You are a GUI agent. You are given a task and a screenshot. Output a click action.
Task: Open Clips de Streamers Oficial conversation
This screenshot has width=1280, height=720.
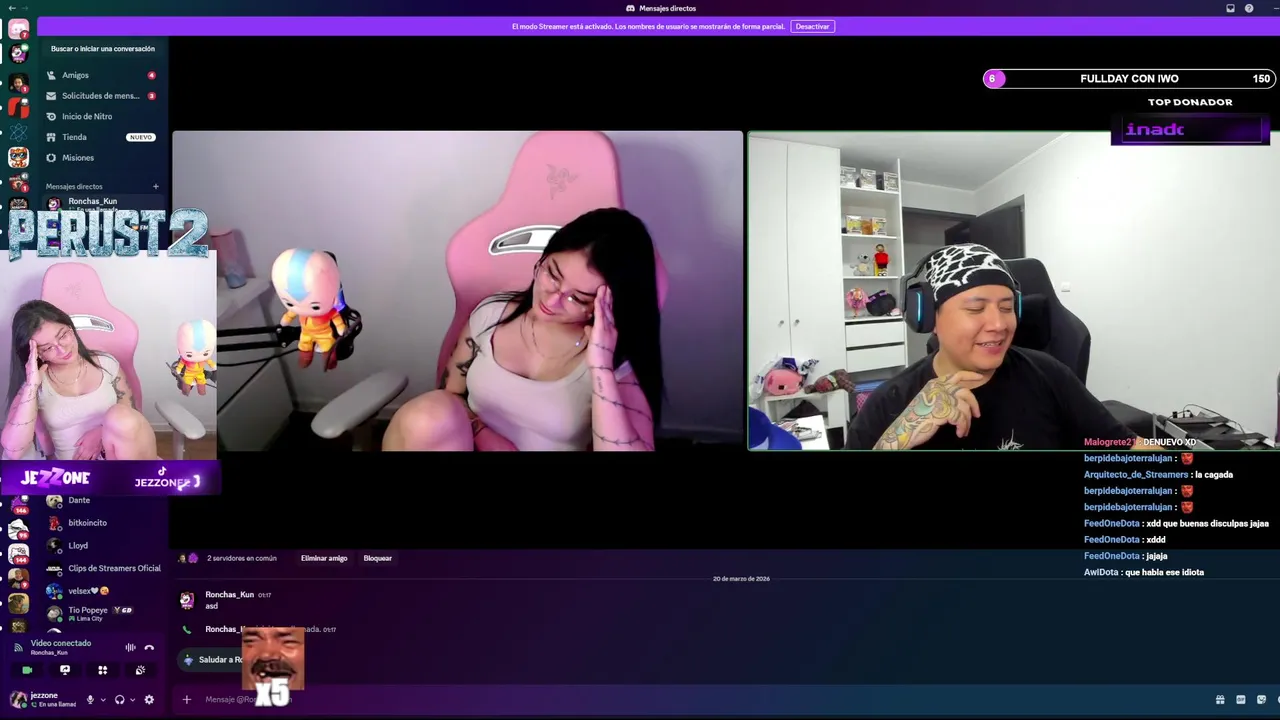click(x=101, y=568)
